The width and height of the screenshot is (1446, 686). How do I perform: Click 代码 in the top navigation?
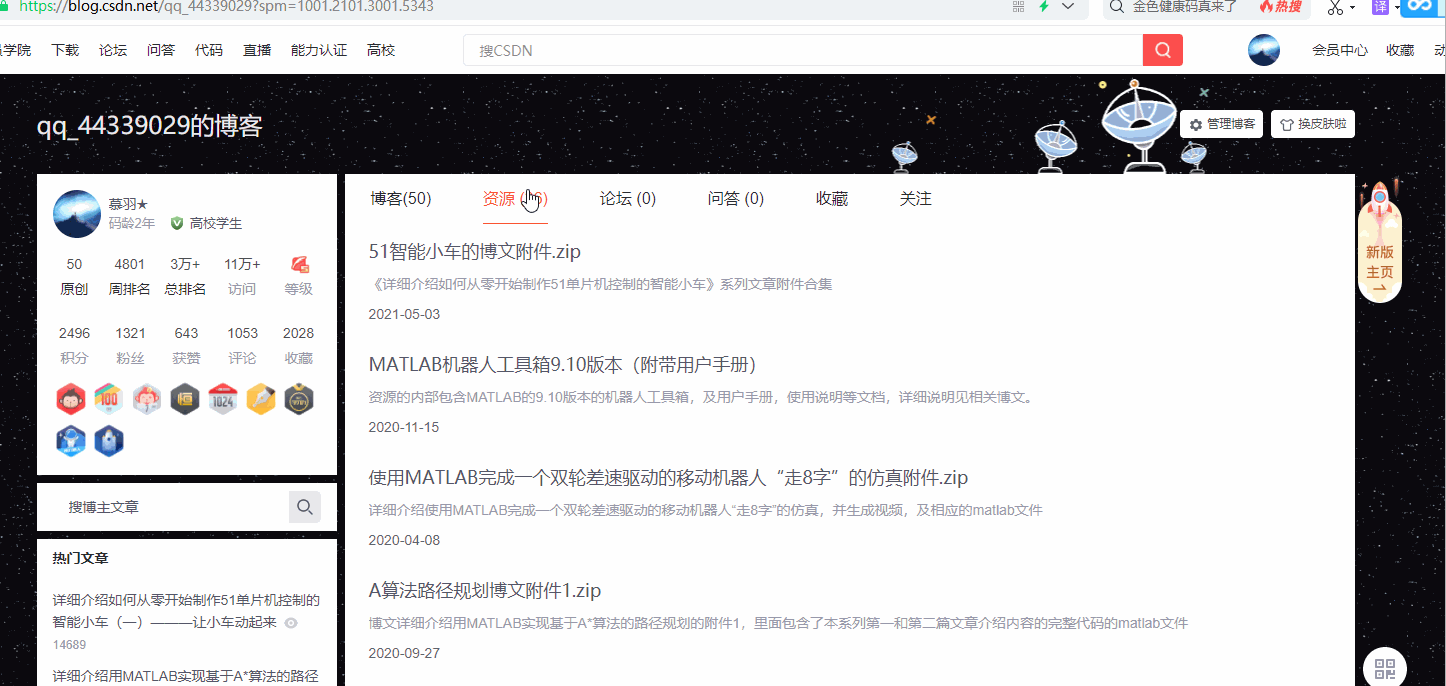click(209, 50)
